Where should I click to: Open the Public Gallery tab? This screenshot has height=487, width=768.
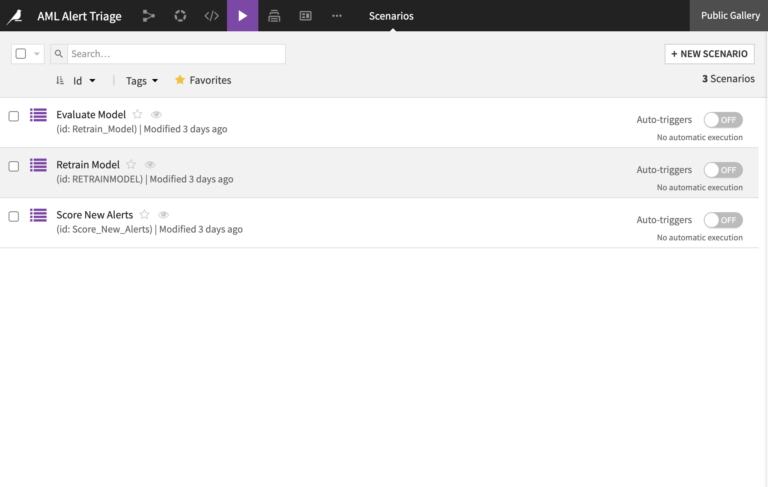click(x=730, y=16)
